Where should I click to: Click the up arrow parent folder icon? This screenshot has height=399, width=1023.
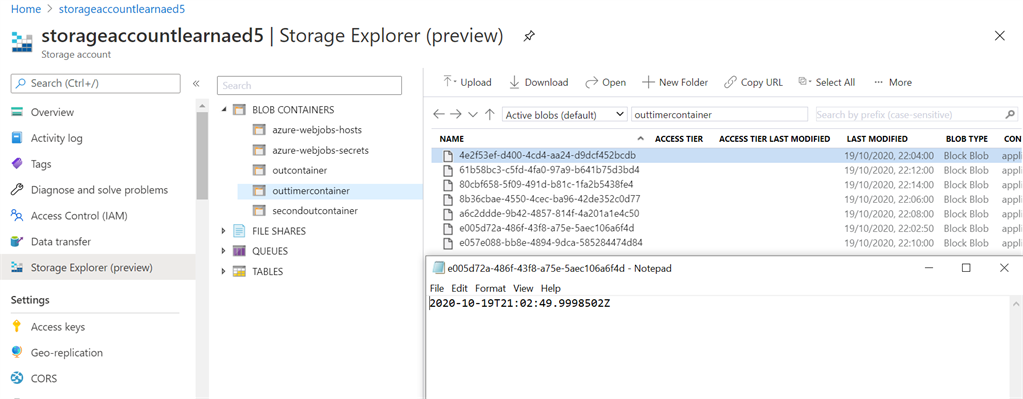(489, 114)
